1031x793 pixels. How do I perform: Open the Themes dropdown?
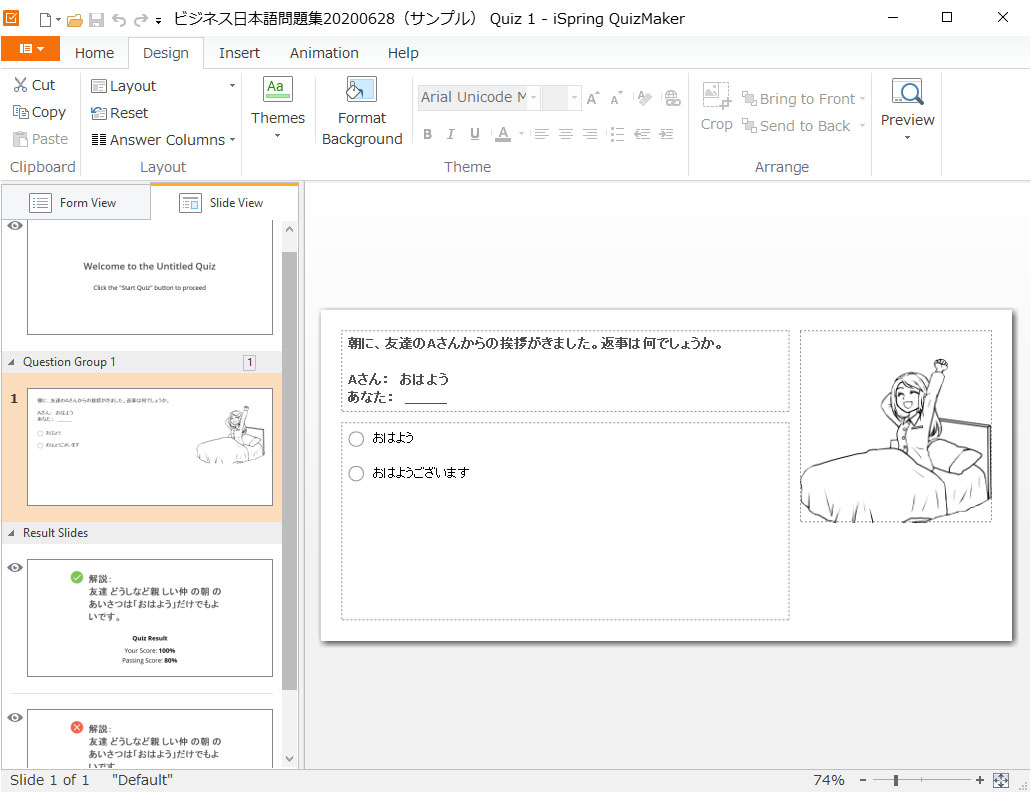click(x=277, y=112)
